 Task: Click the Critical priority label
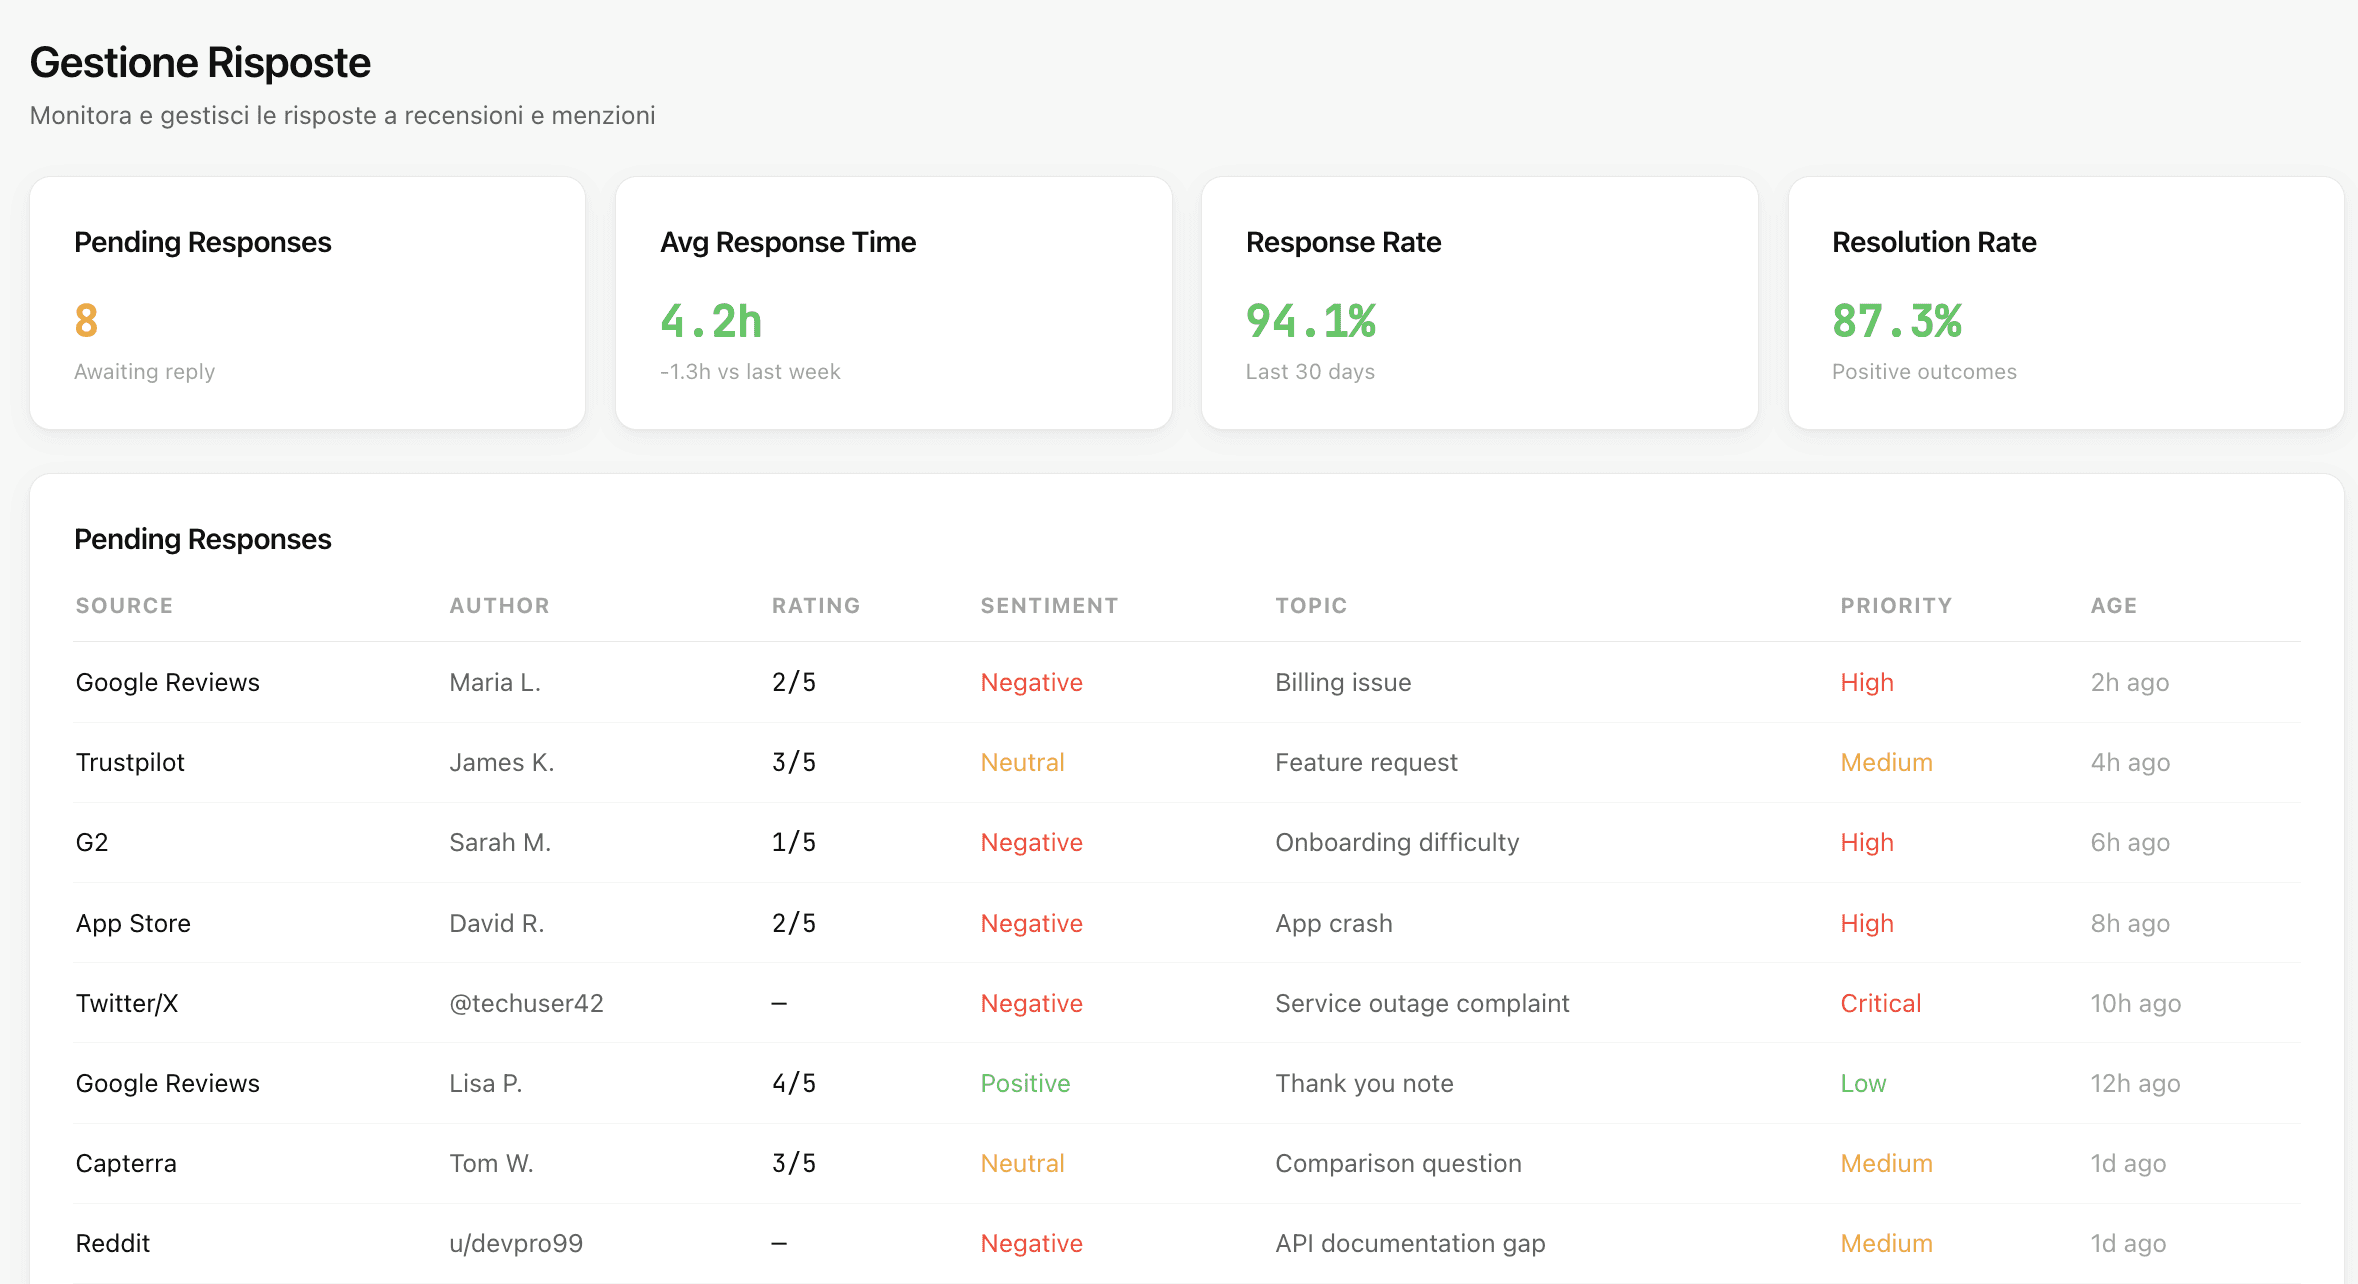pyautogui.click(x=1879, y=1003)
